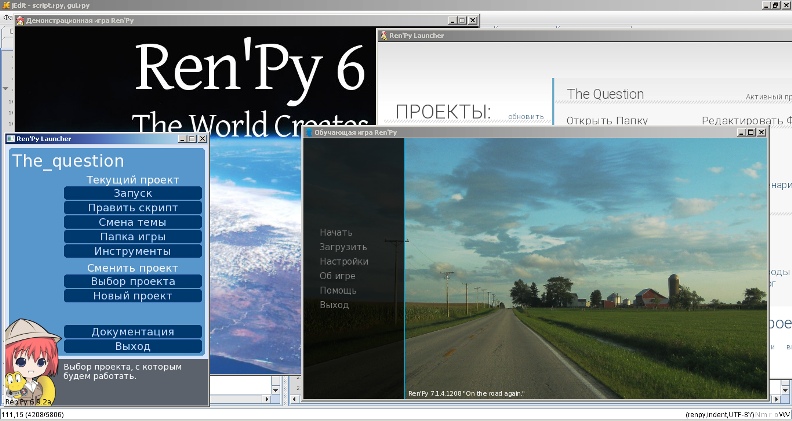The image size is (792, 421).
Task: Open Править скрипт in Ren'Py Launcher
Action: tap(133, 208)
